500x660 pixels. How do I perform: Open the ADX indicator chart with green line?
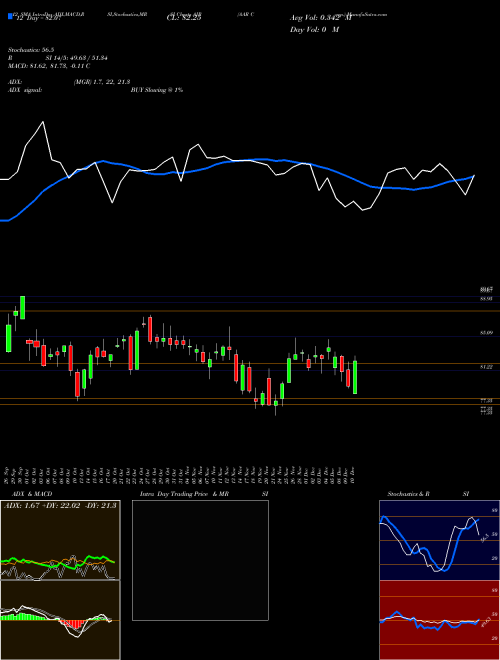click(60, 540)
